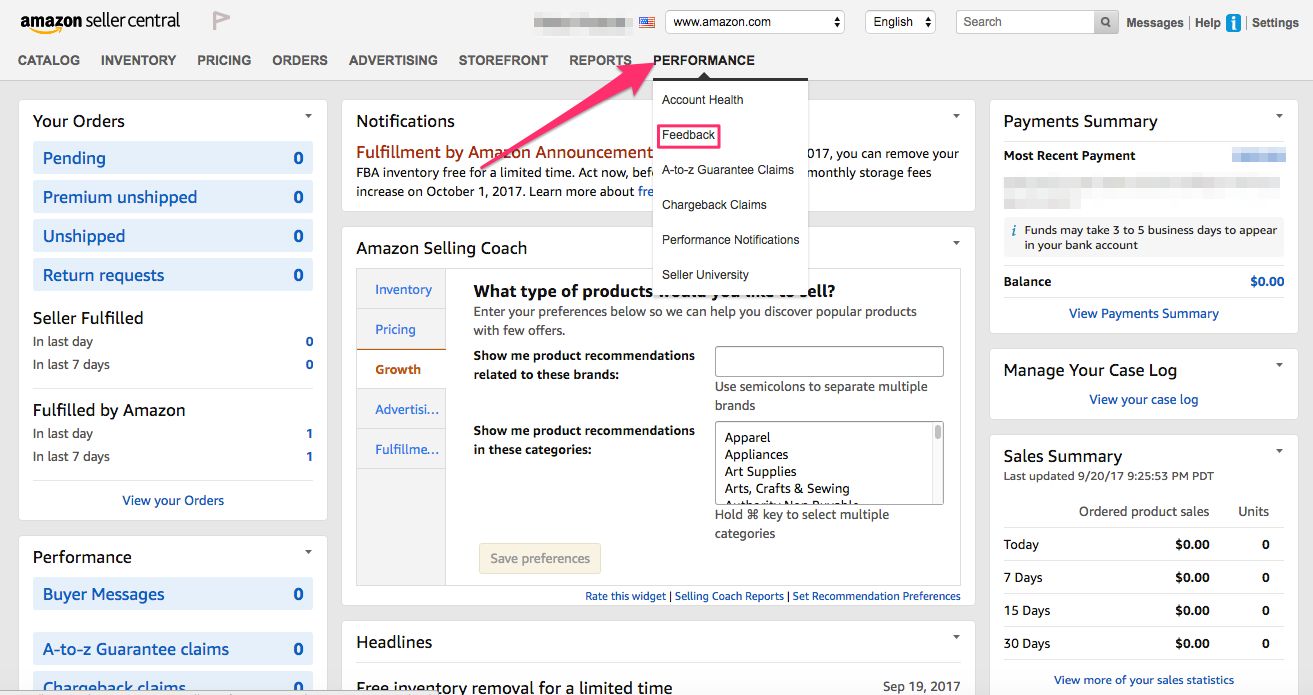Click the search magnifier button
Screen dimensions: 1313x695
point(1106,22)
